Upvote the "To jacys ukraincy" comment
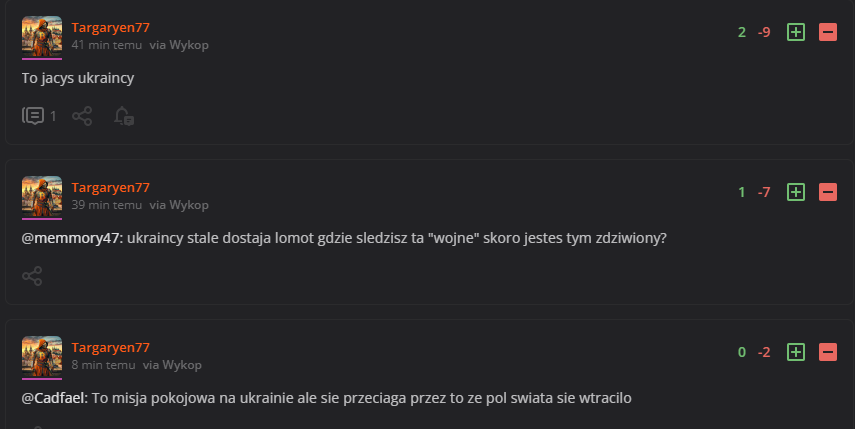Viewport: 855px width, 429px height. coord(796,32)
